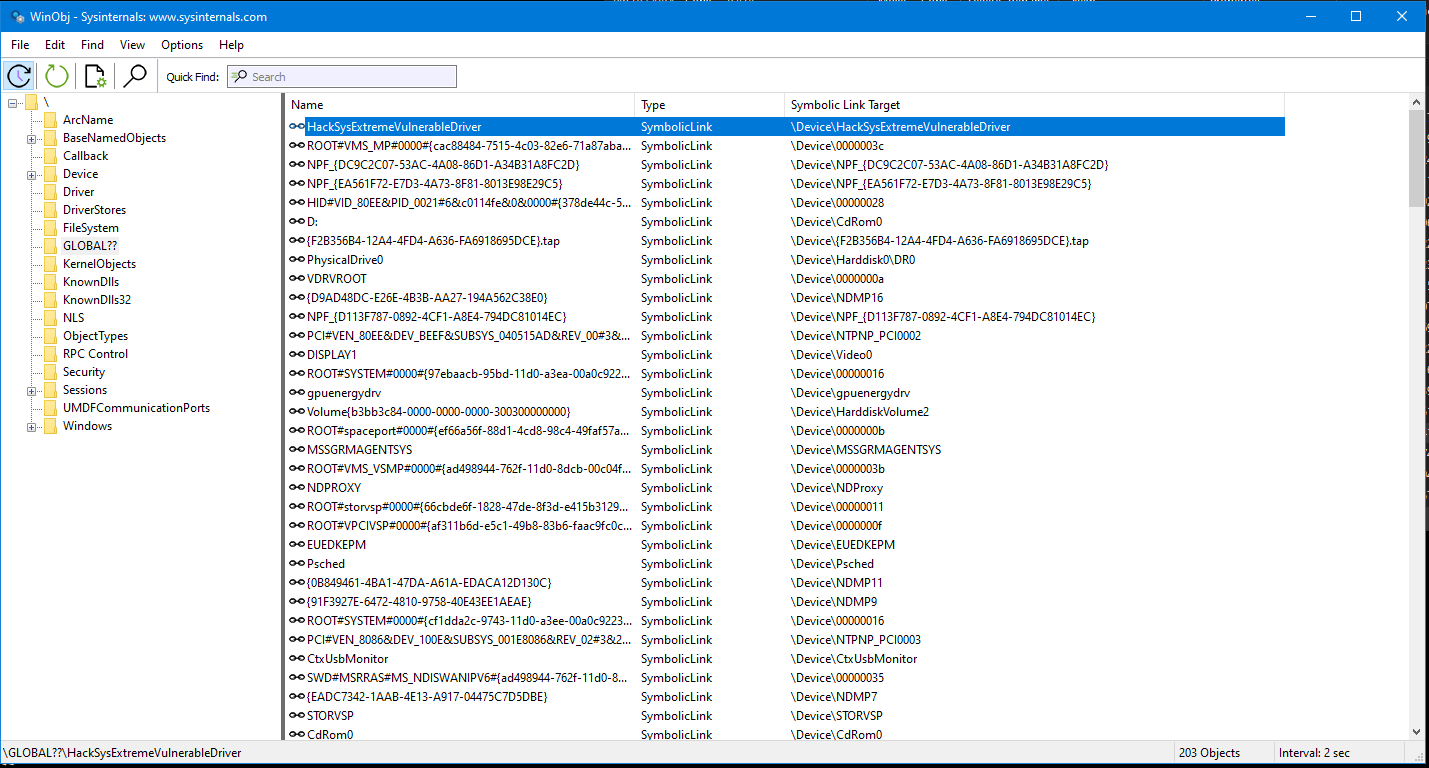Viewport: 1429px width, 768px height.
Task: Click the Security folder icon
Action: pos(50,372)
